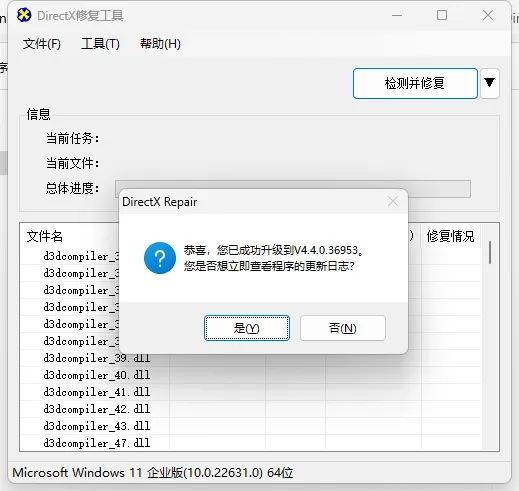Screen dimensions: 519x491
Task: Minimize the DirectX修复工具 window
Action: pyautogui.click(x=397, y=15)
